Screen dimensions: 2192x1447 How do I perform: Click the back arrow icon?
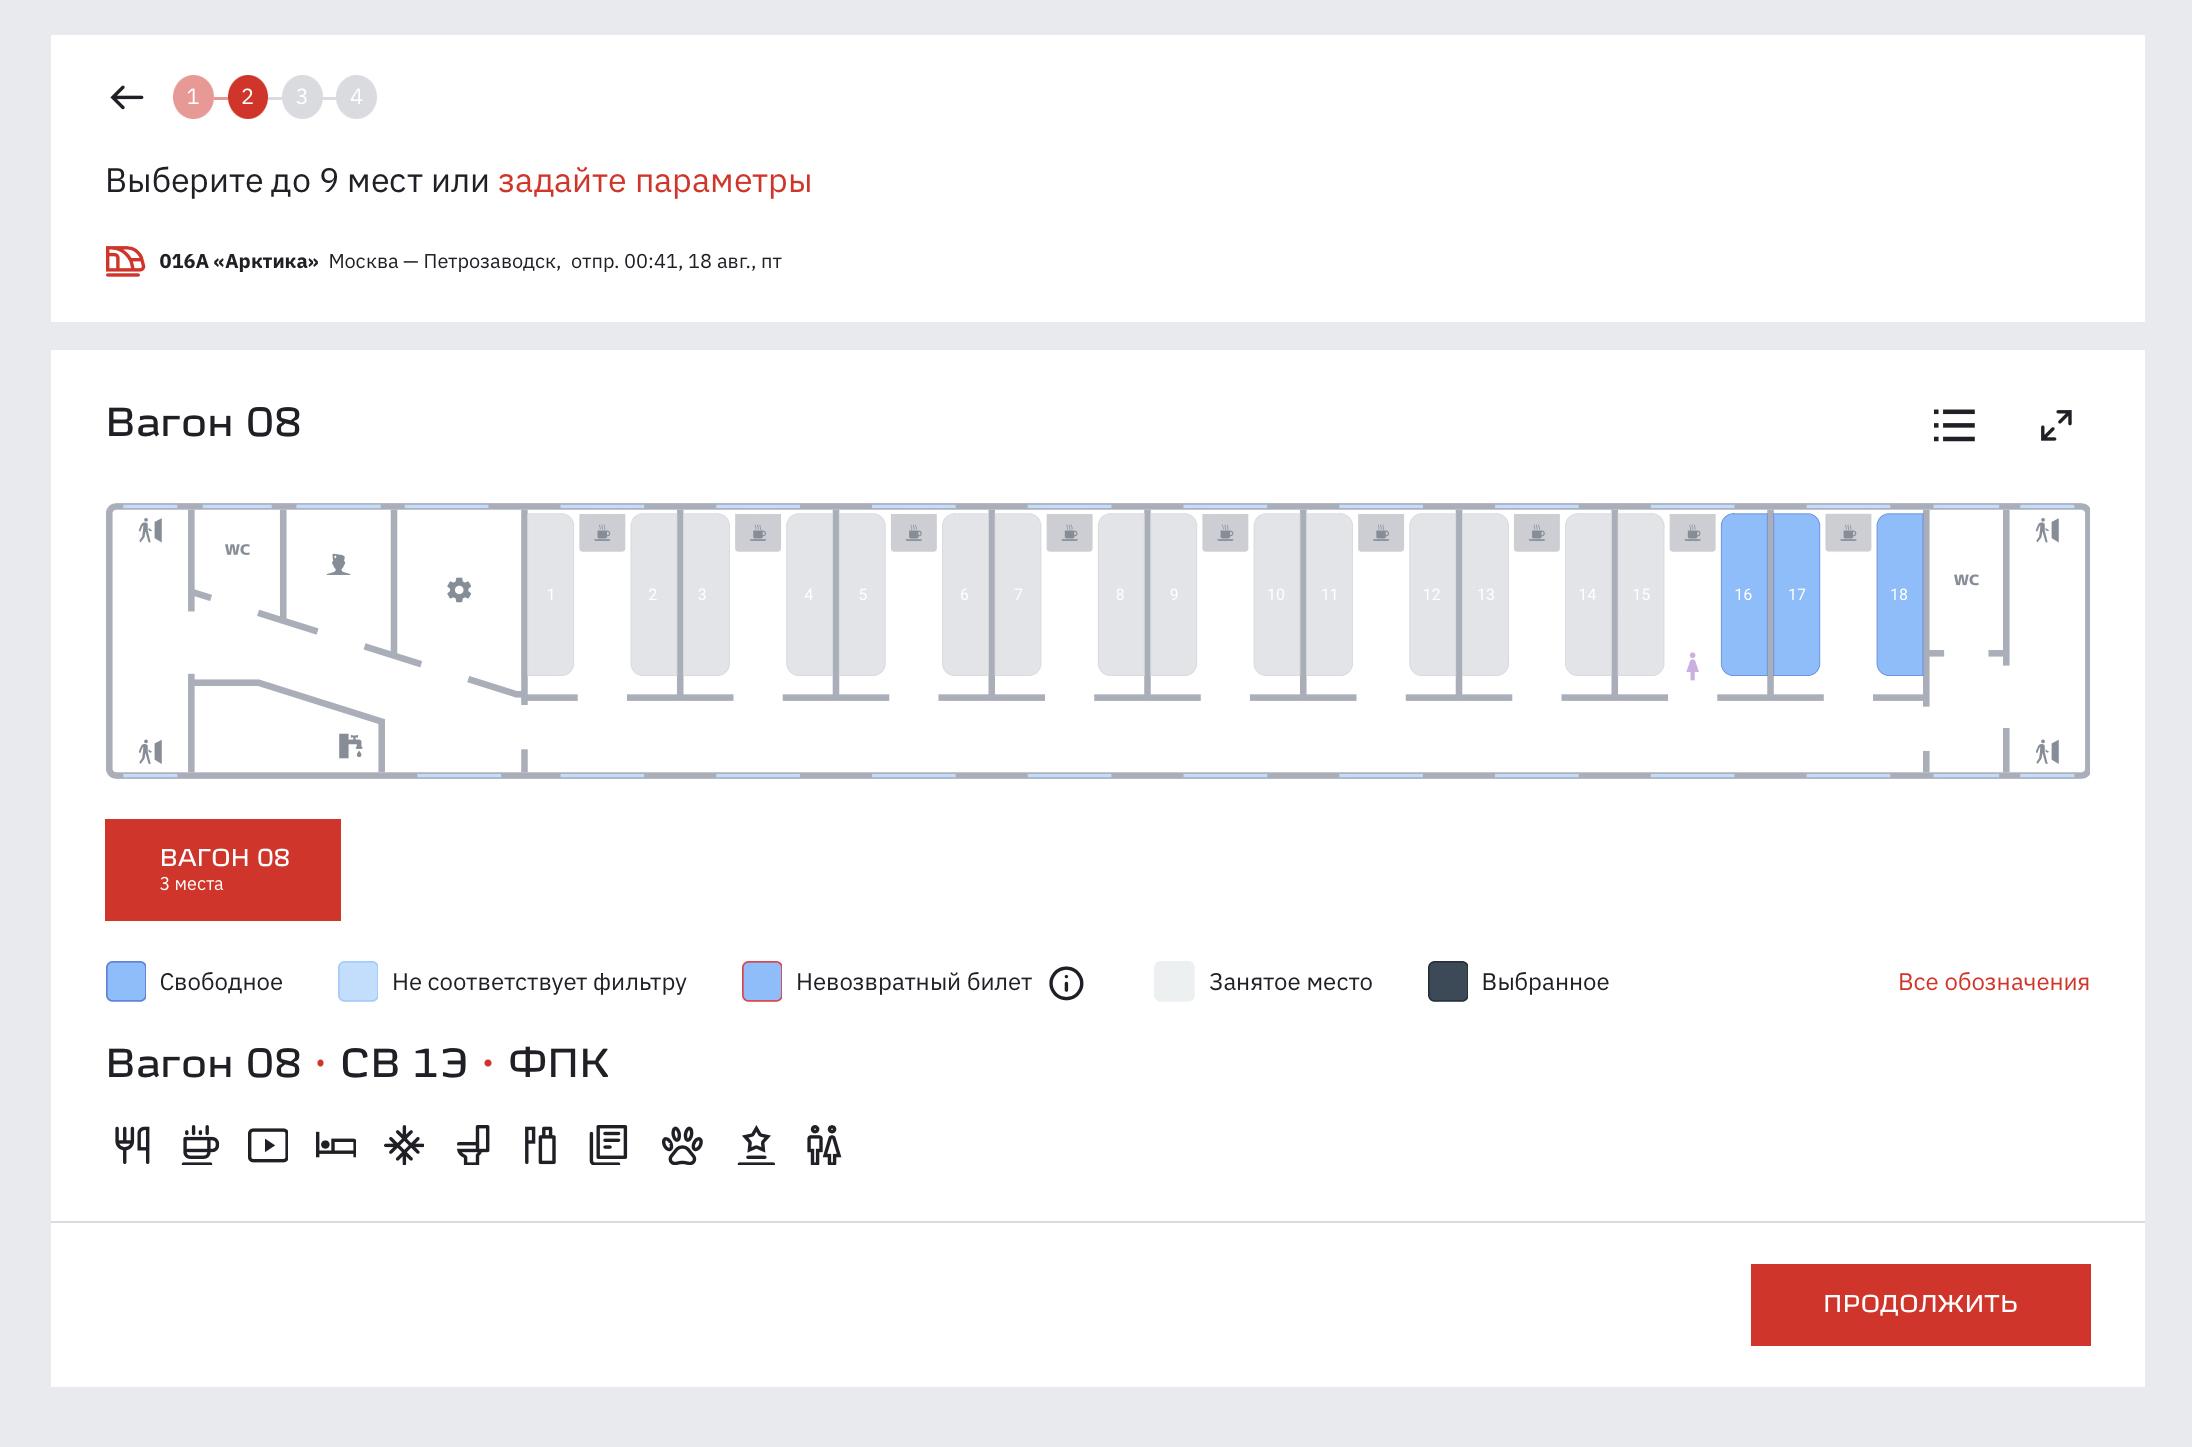click(x=127, y=97)
